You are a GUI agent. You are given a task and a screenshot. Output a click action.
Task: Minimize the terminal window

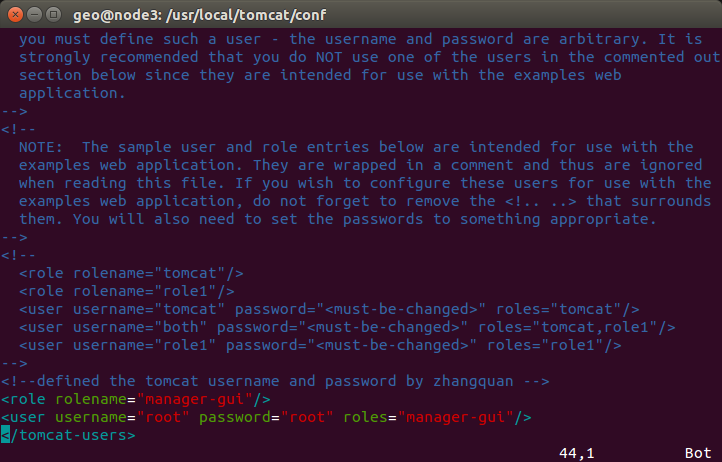[34, 14]
